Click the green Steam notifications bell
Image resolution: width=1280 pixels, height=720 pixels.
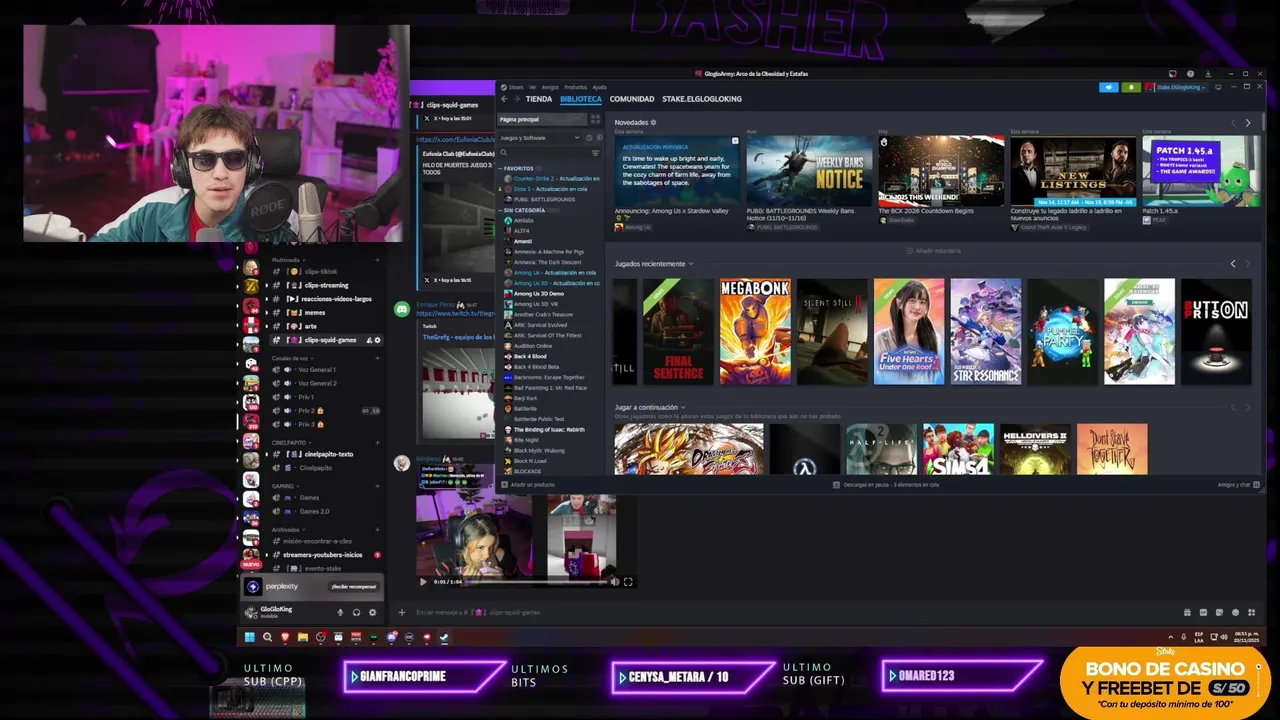[1131, 87]
